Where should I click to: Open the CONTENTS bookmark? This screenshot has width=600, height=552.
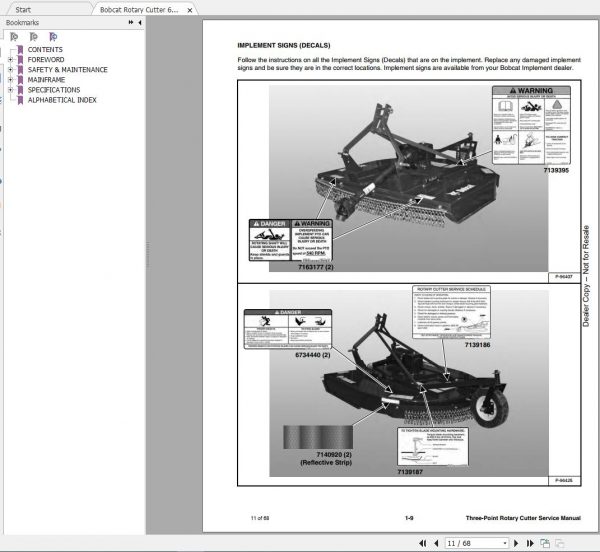pos(45,50)
